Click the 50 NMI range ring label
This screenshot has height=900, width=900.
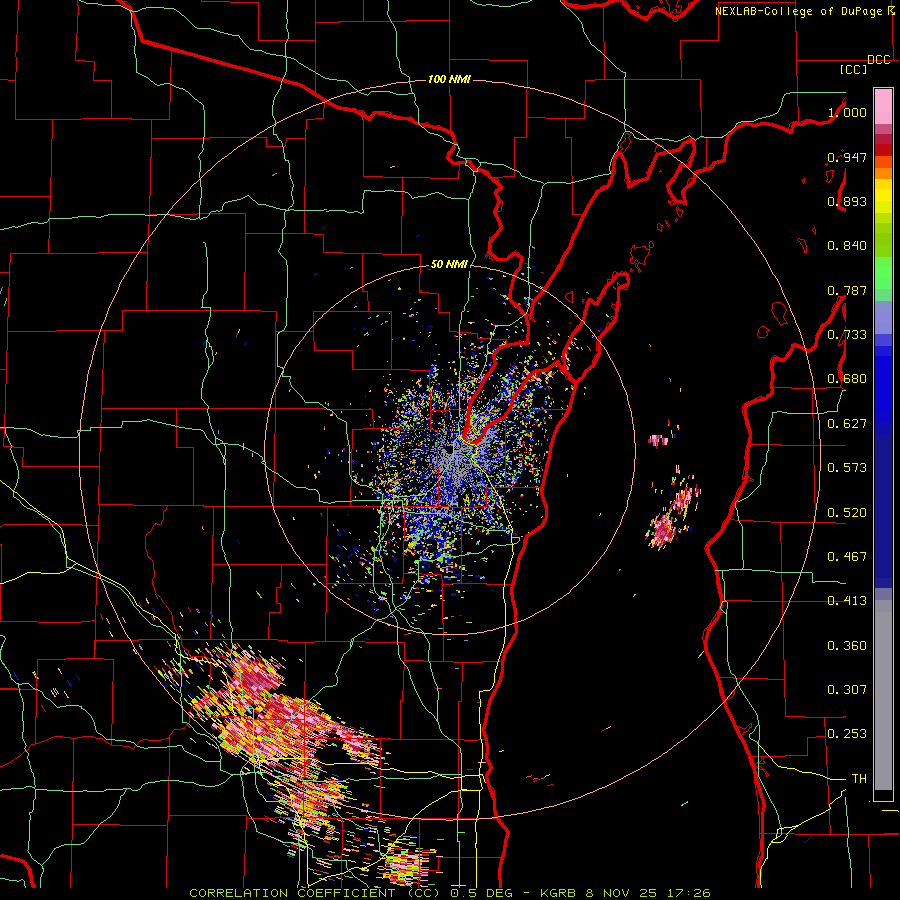(449, 265)
